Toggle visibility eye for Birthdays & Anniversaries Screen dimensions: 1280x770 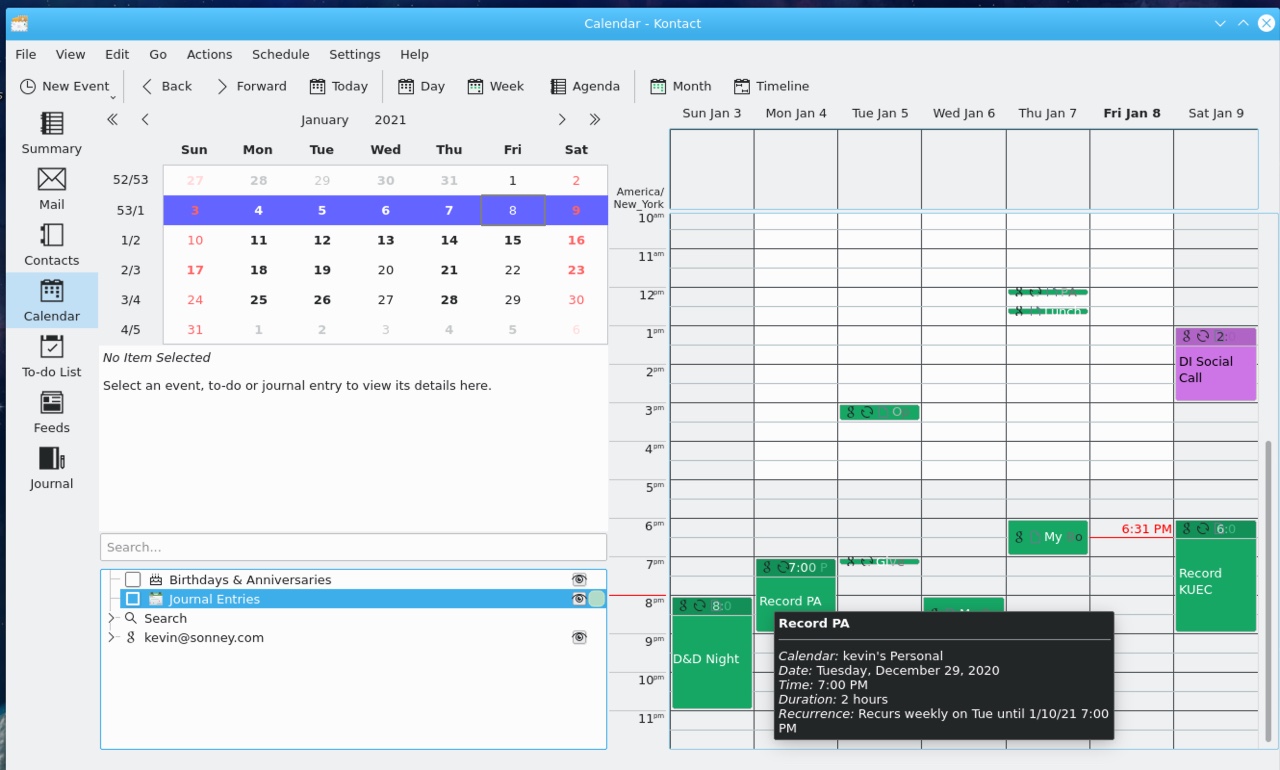(579, 579)
